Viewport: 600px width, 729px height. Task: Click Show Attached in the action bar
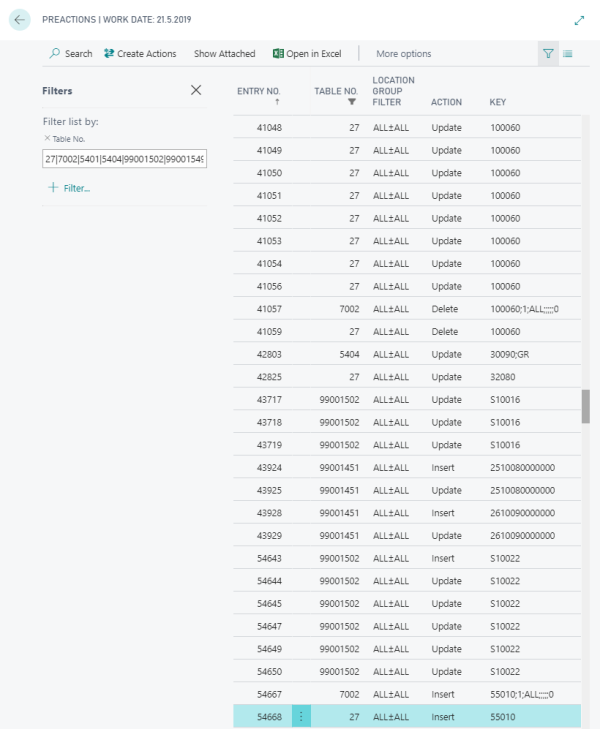click(x=224, y=54)
